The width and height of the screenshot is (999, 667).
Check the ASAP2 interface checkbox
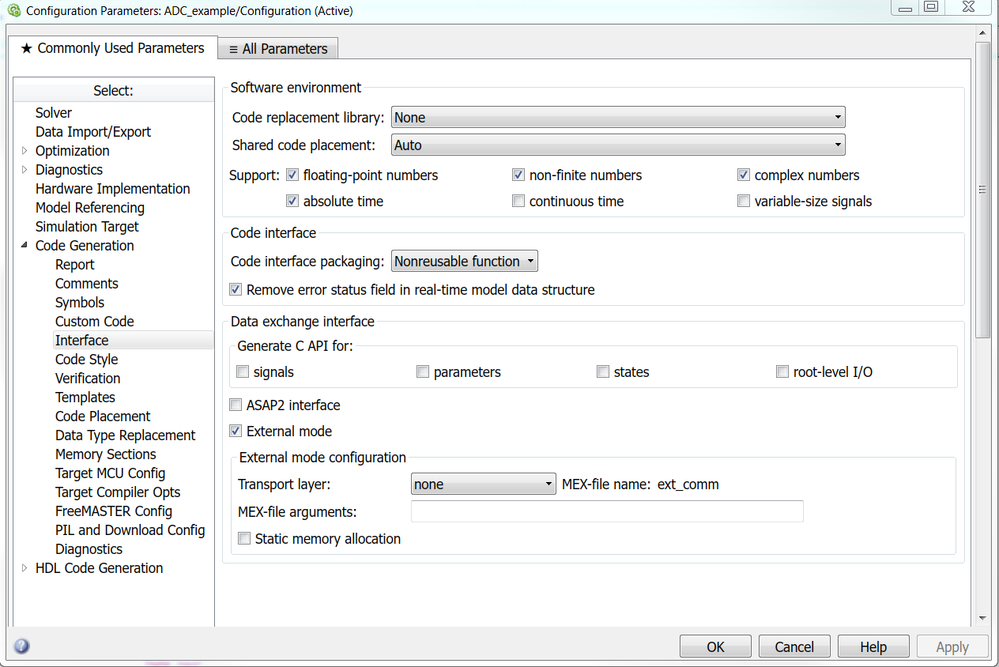tap(236, 405)
